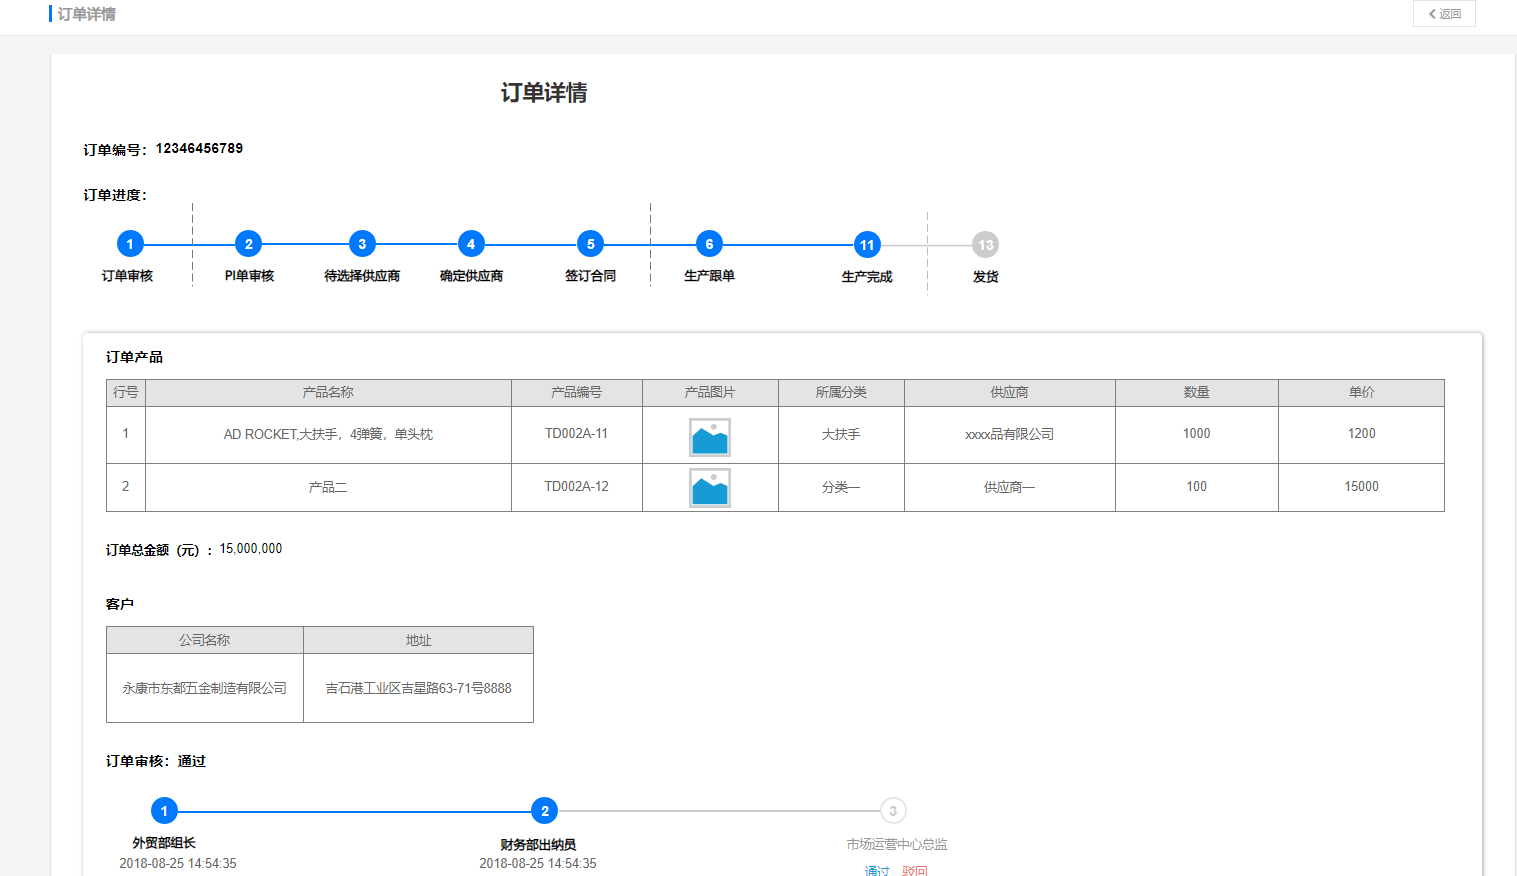The width and height of the screenshot is (1517, 876).
Task: Click the 通过 approve link
Action: click(877, 870)
